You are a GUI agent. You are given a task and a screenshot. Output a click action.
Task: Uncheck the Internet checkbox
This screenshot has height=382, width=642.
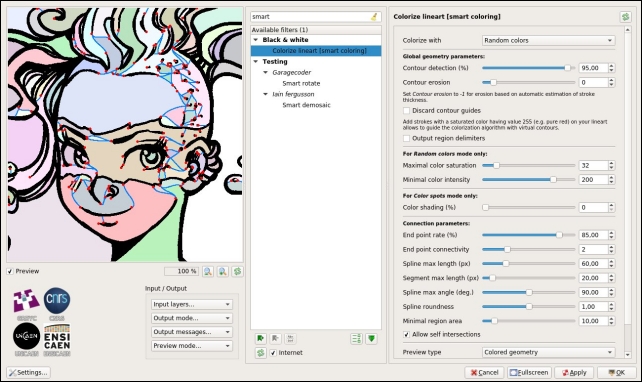274,353
